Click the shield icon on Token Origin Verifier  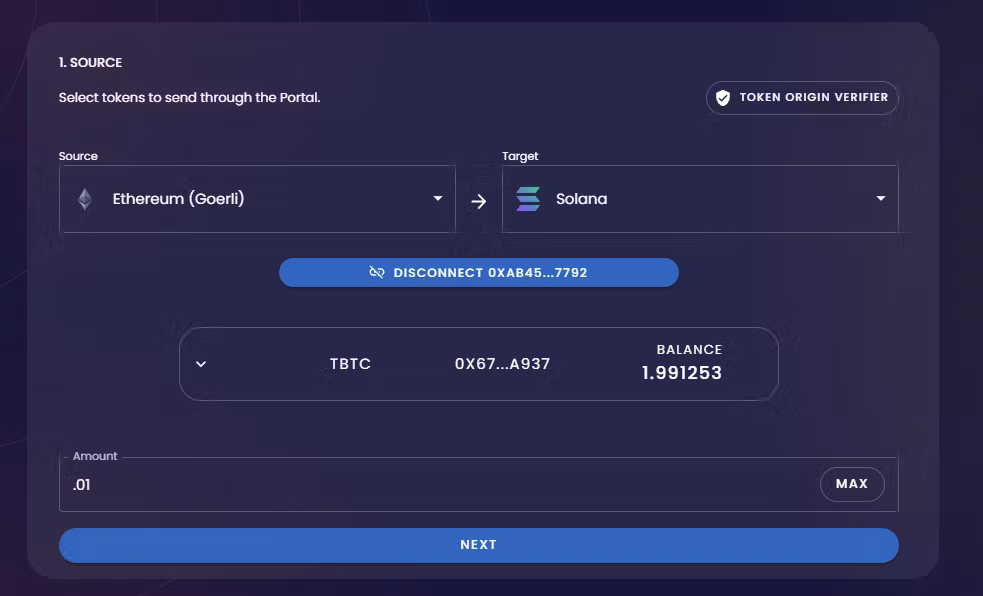point(723,97)
